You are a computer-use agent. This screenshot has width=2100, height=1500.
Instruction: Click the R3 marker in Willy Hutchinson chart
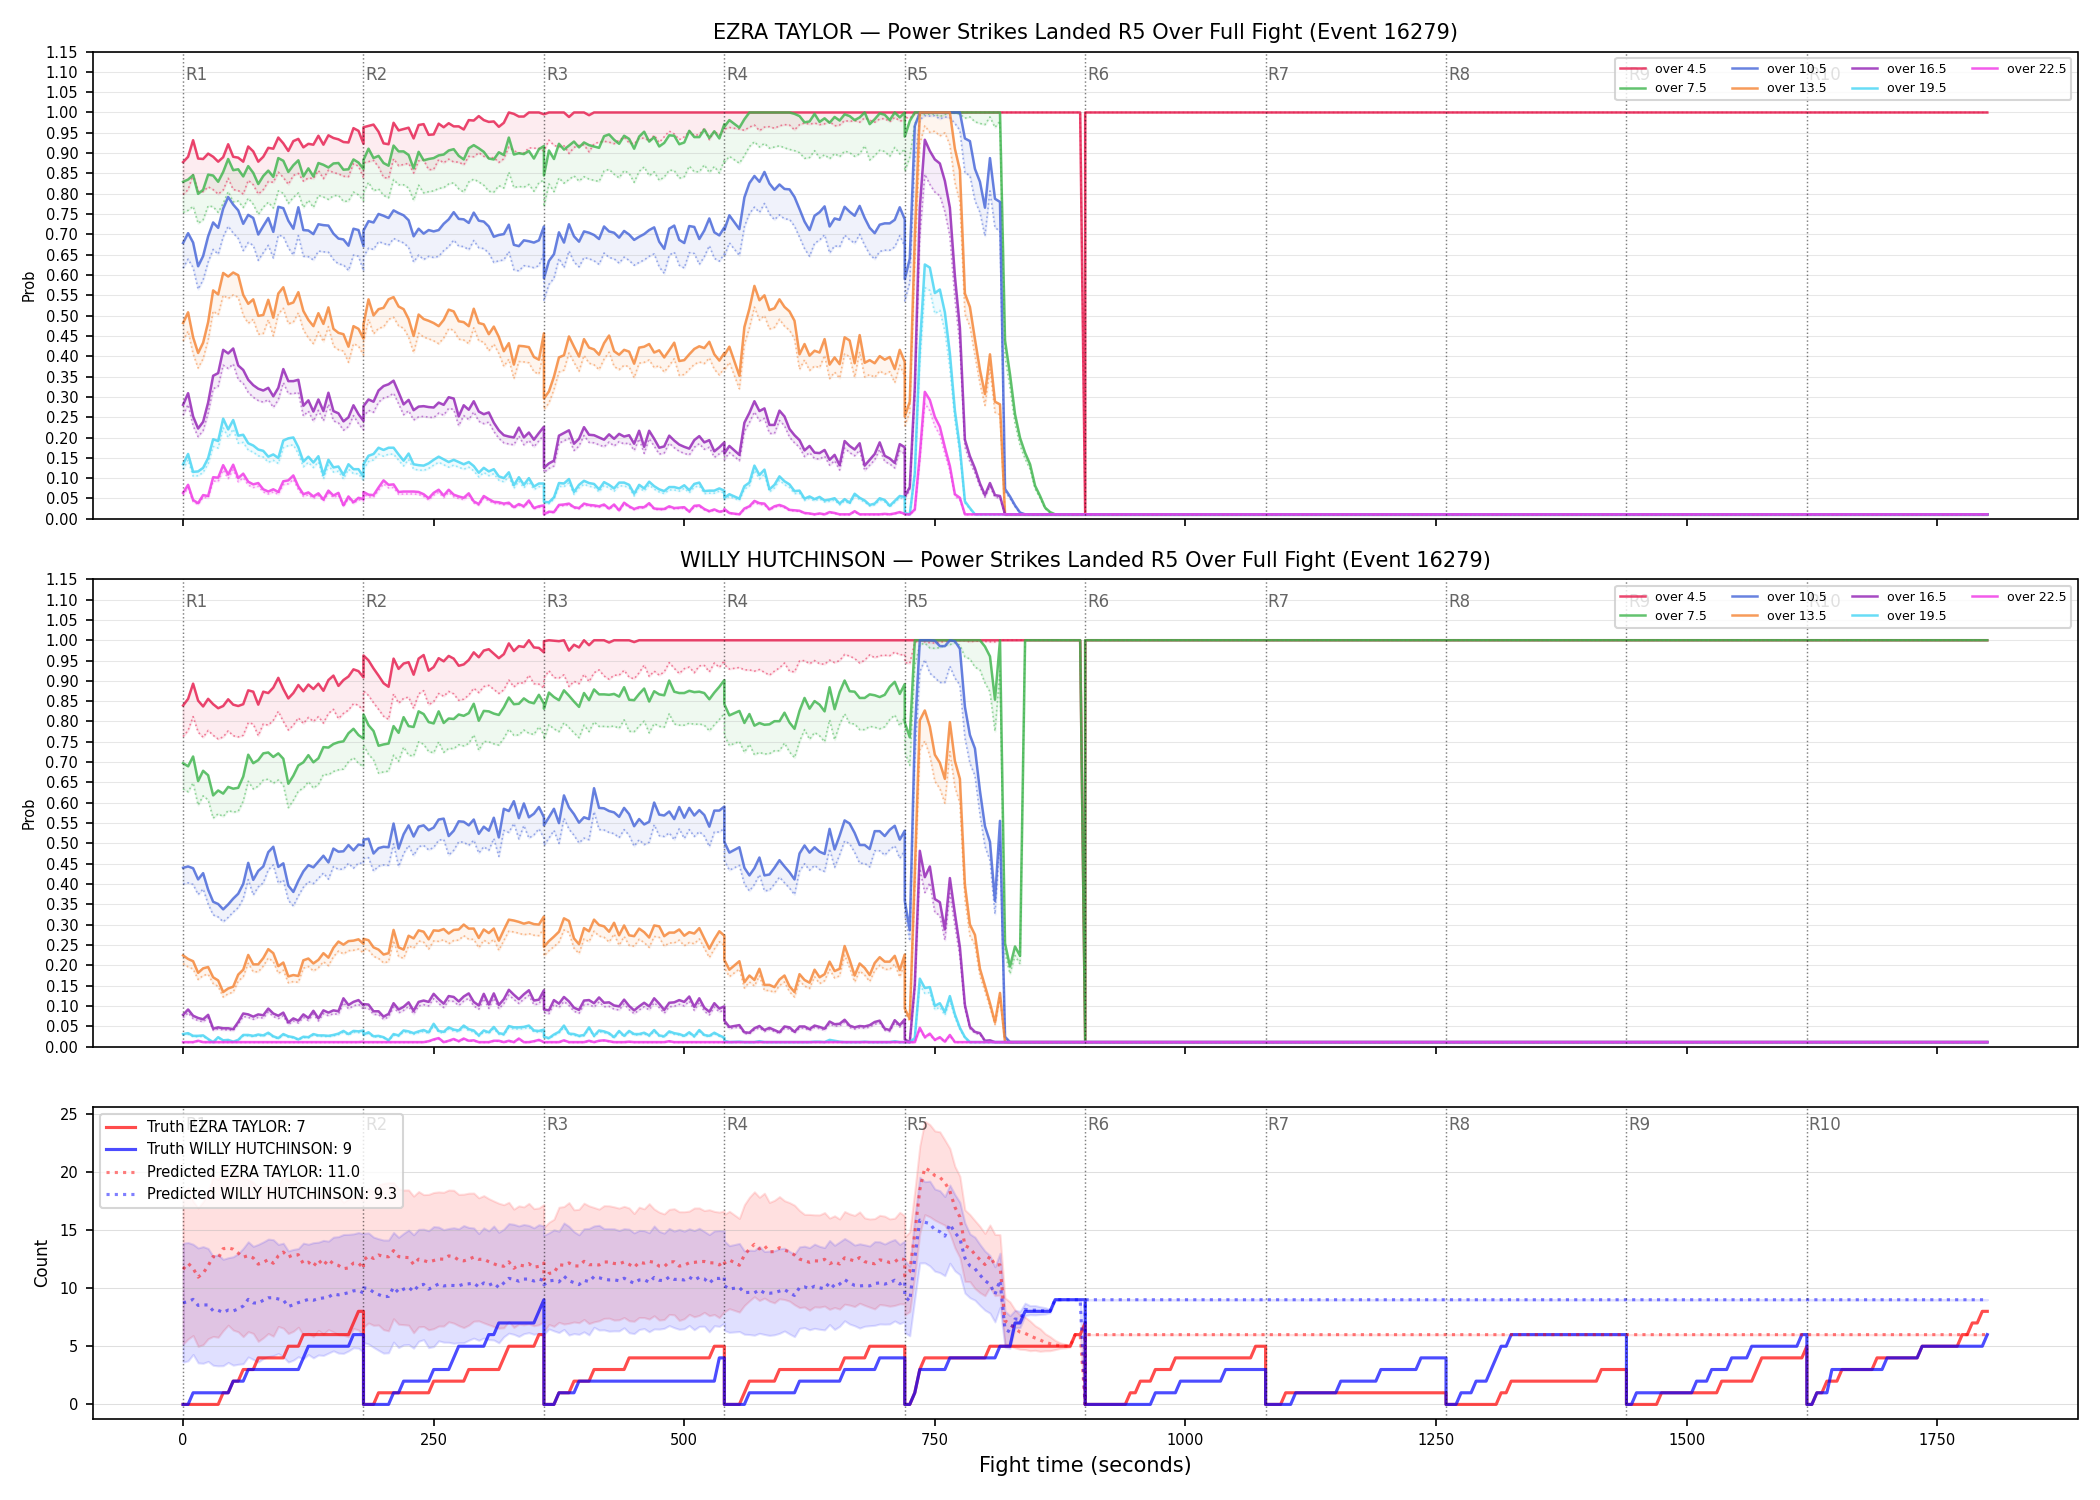(x=557, y=601)
